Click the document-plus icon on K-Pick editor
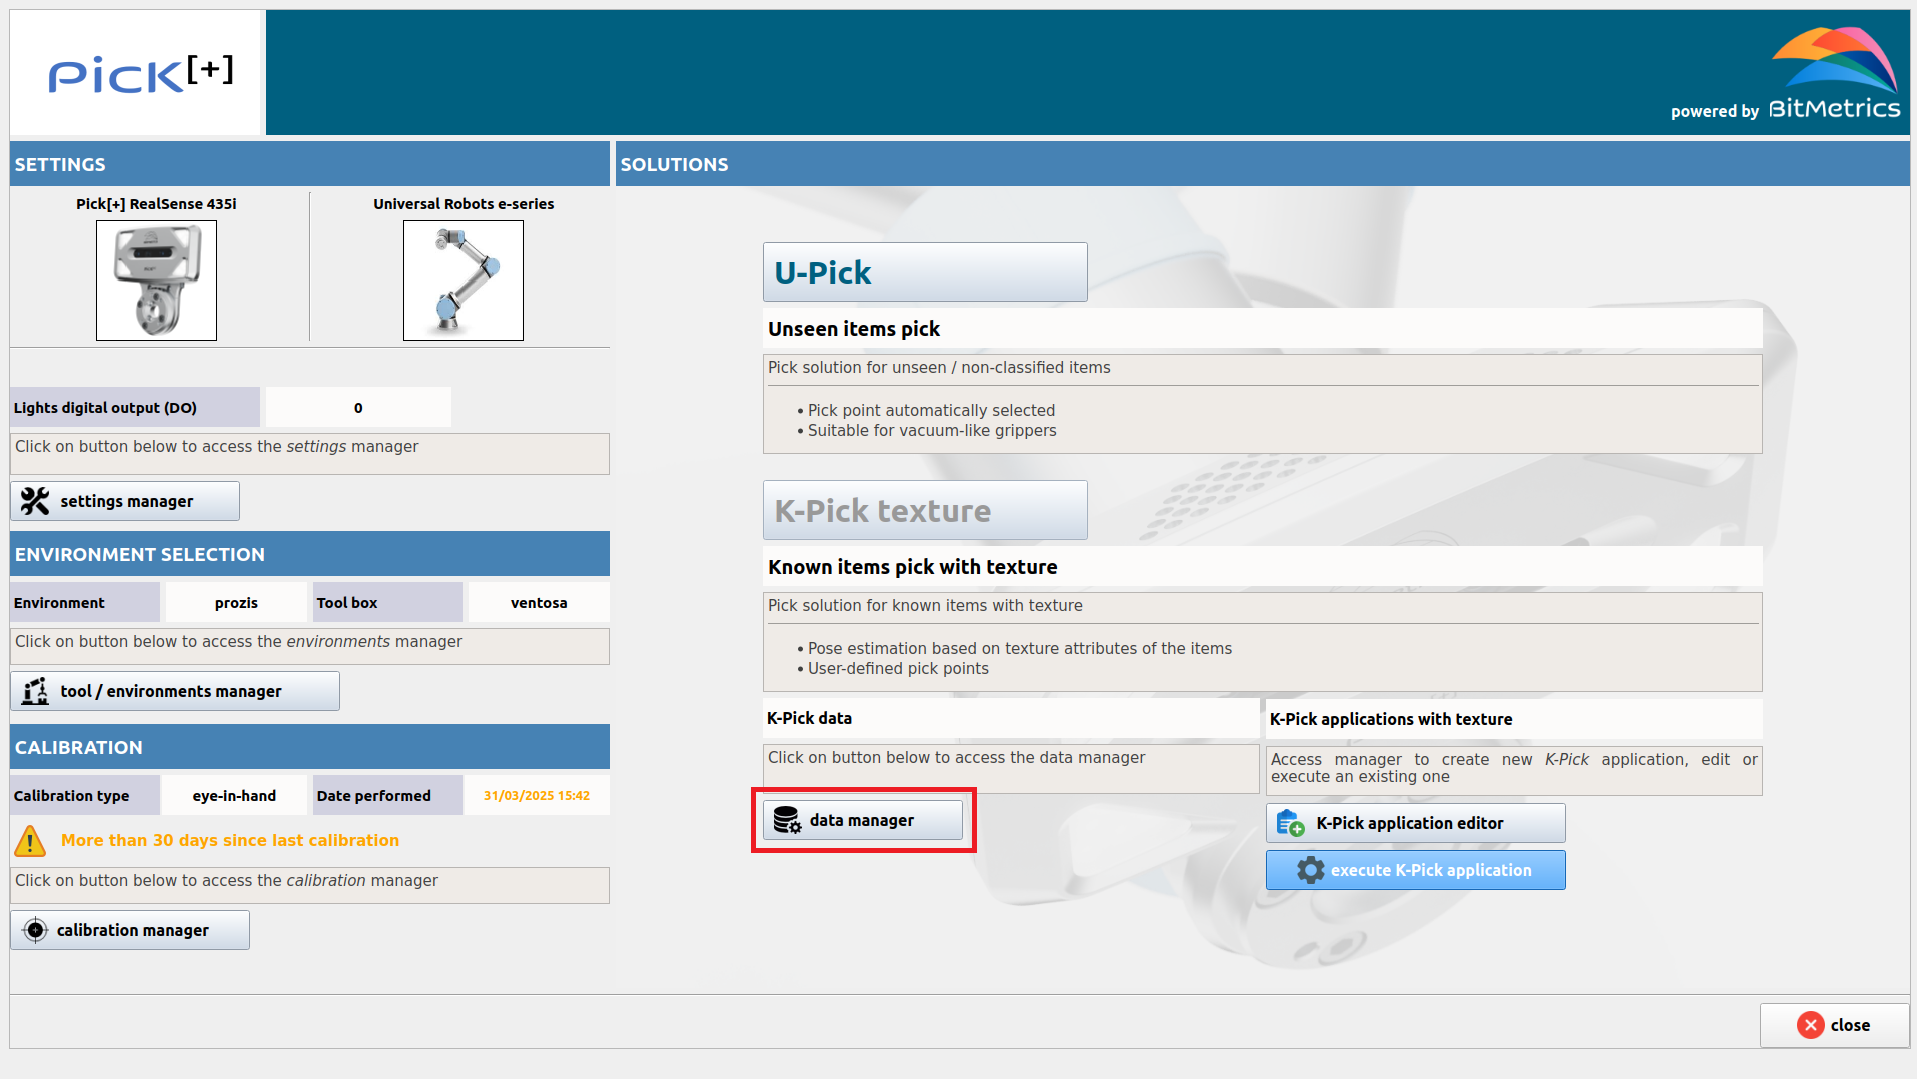The image size is (1917, 1079). tap(1291, 823)
